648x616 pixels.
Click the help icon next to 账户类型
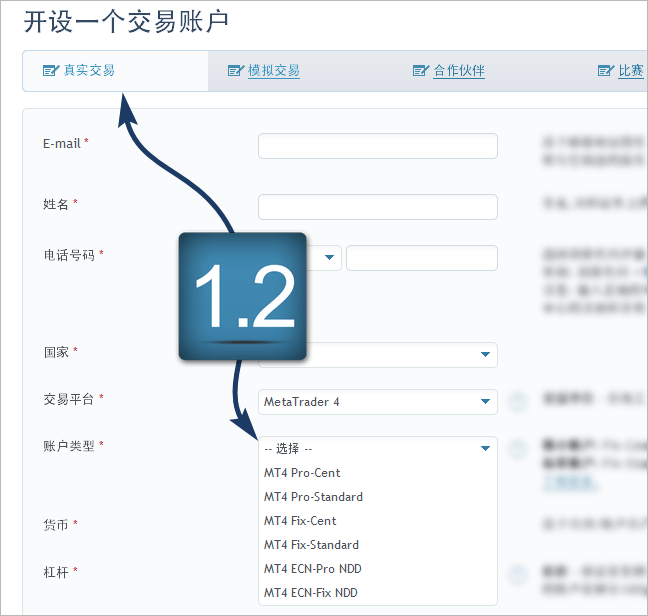[518, 449]
